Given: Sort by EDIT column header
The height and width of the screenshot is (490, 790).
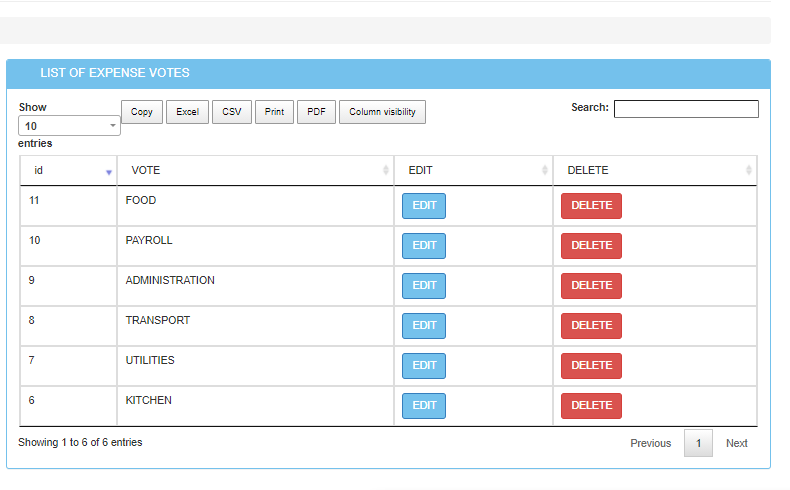Looking at the screenshot, I should (x=473, y=171).
